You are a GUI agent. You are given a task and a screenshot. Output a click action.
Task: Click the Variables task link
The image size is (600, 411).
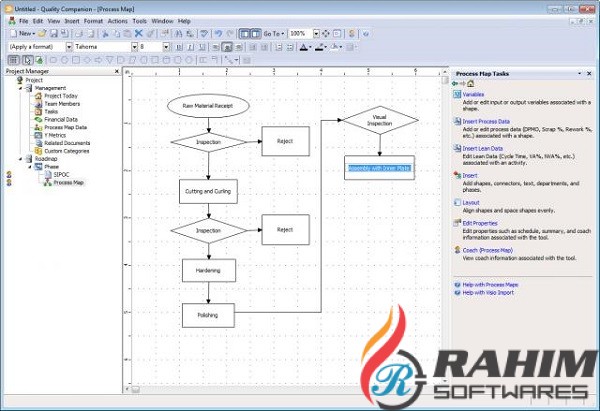tap(473, 94)
